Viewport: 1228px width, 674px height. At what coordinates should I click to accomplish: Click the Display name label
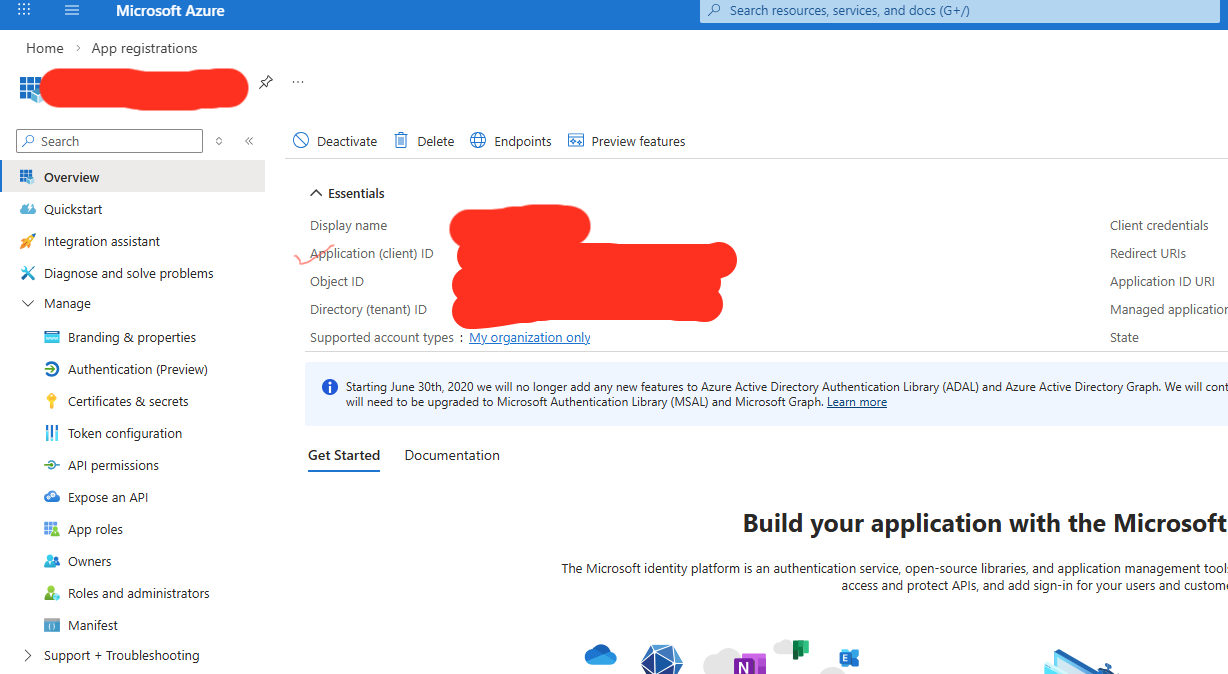[348, 226]
